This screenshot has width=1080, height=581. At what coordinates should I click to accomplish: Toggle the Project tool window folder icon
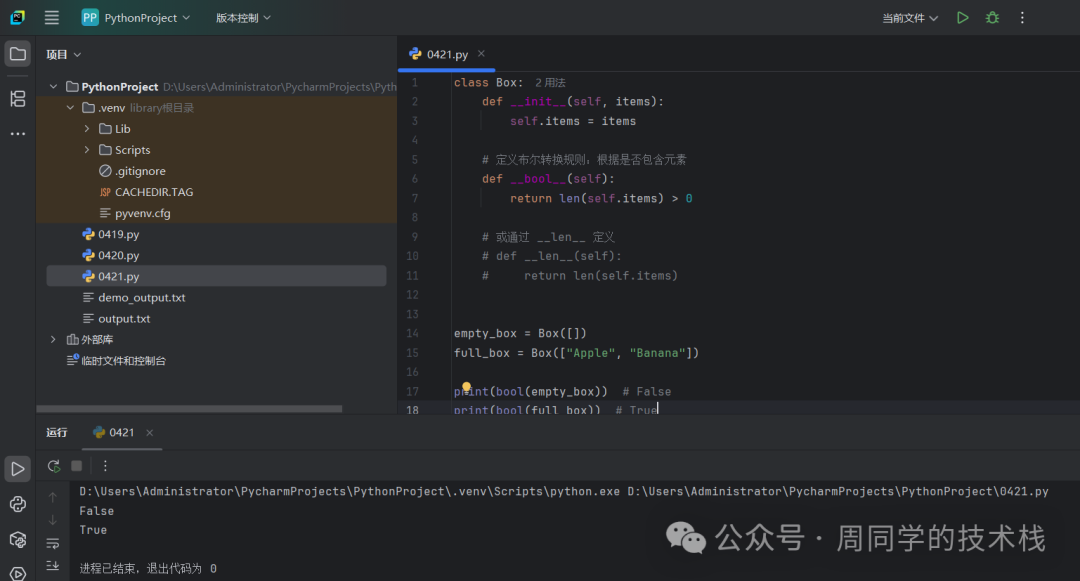[x=17, y=54]
